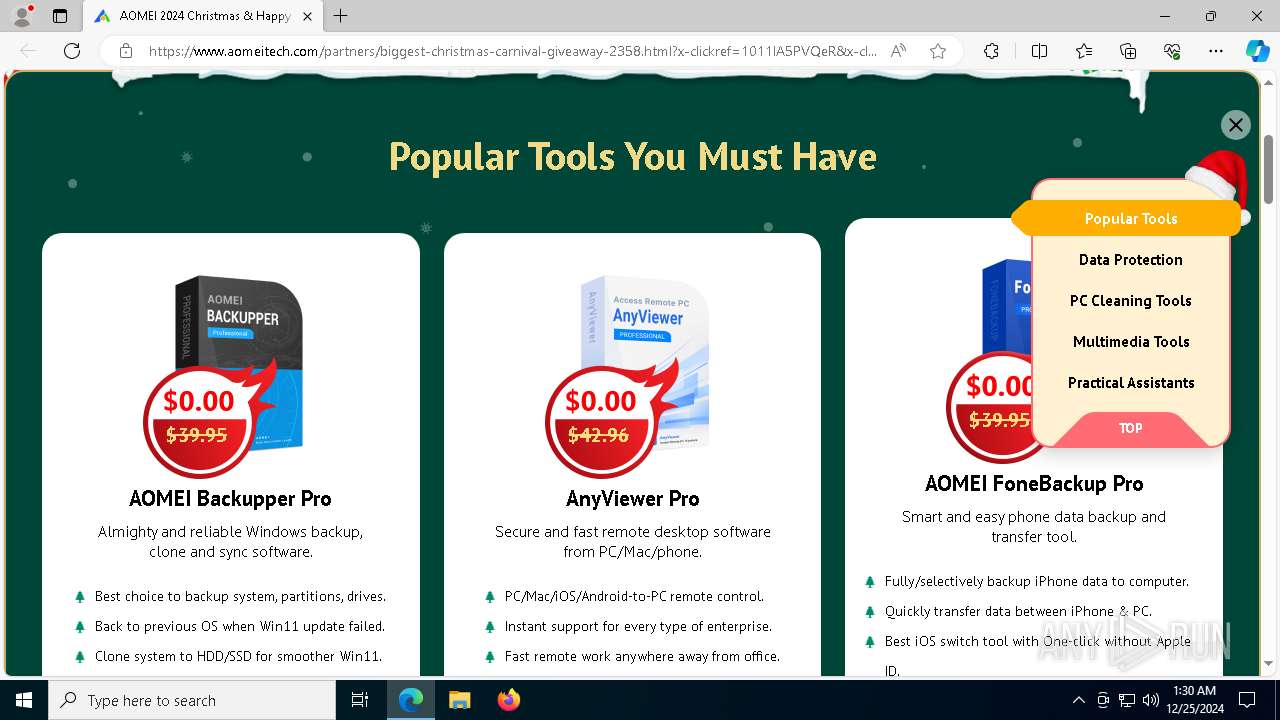Click the TOP button in side menu
The image size is (1280, 720).
tap(1131, 428)
